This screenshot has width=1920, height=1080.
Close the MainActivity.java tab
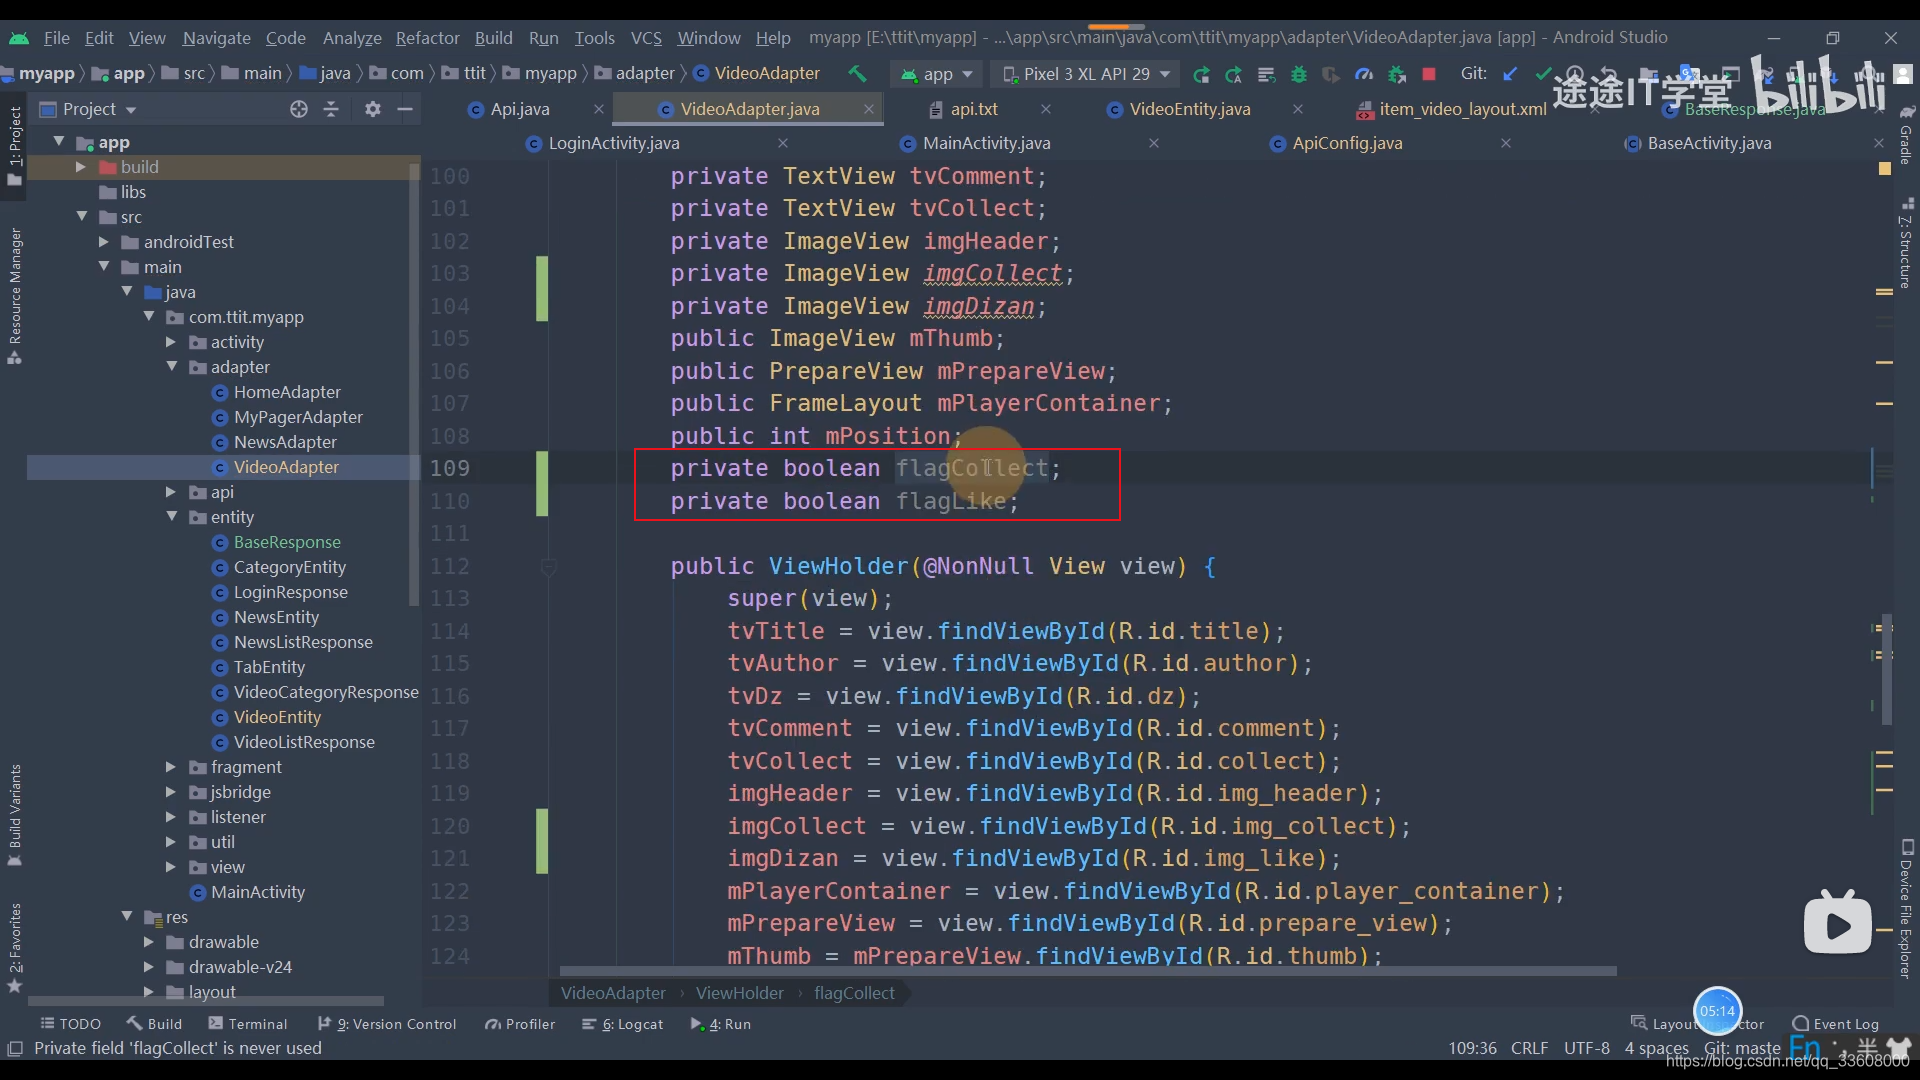[1153, 143]
